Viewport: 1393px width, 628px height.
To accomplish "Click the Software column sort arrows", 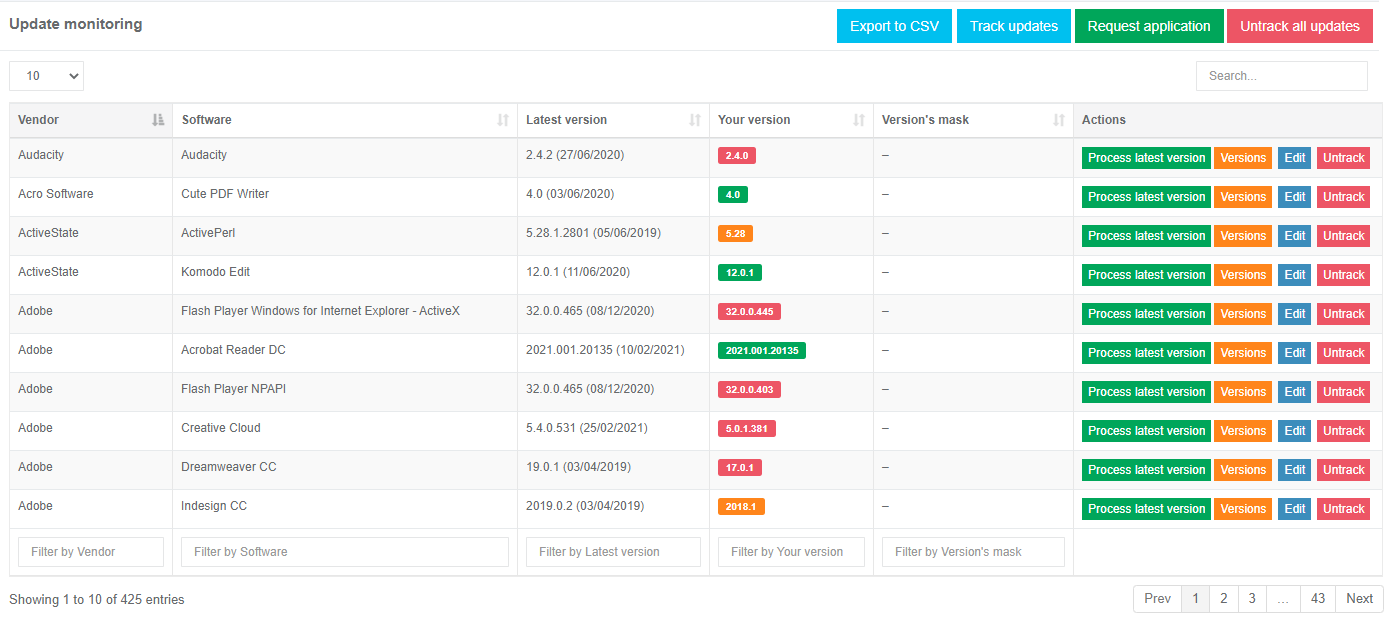I will (503, 120).
